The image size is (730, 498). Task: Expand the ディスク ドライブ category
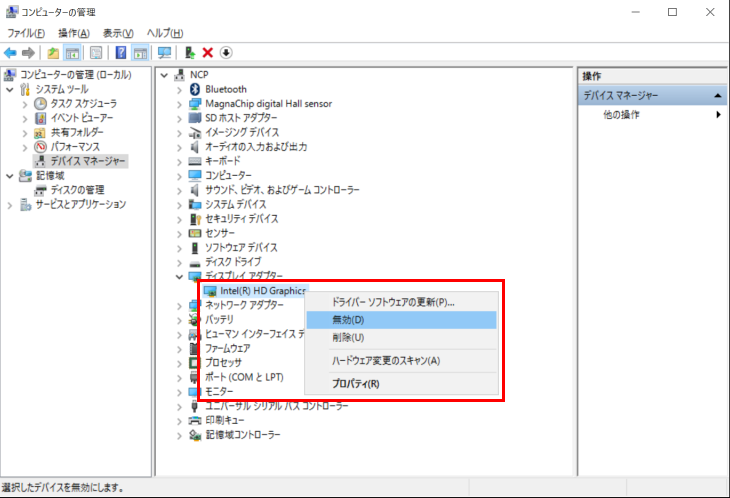179,262
